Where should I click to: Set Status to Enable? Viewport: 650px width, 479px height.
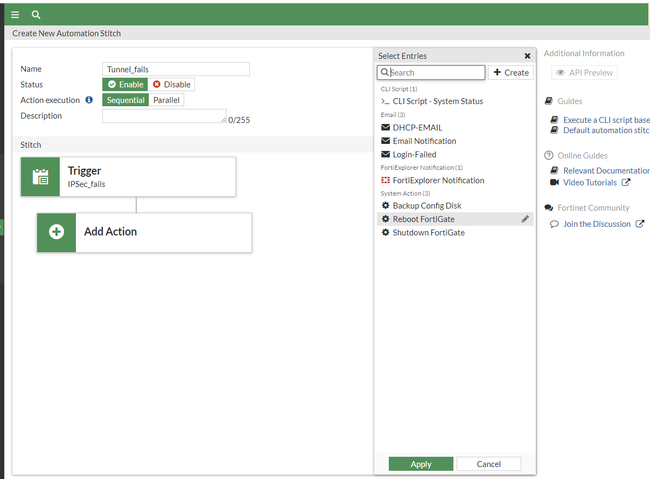(125, 84)
